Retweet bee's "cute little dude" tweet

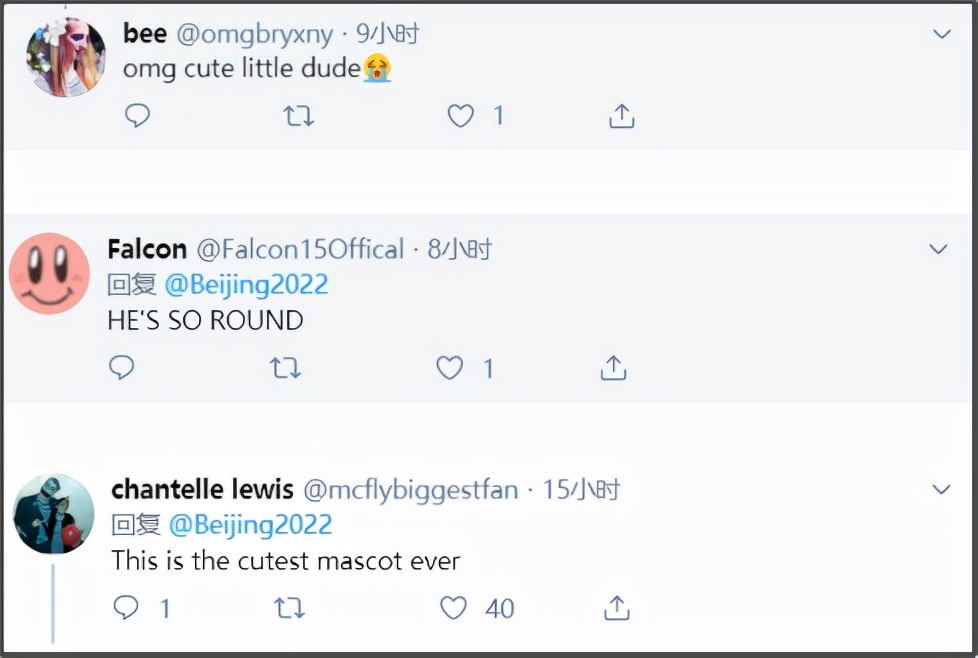pos(299,117)
